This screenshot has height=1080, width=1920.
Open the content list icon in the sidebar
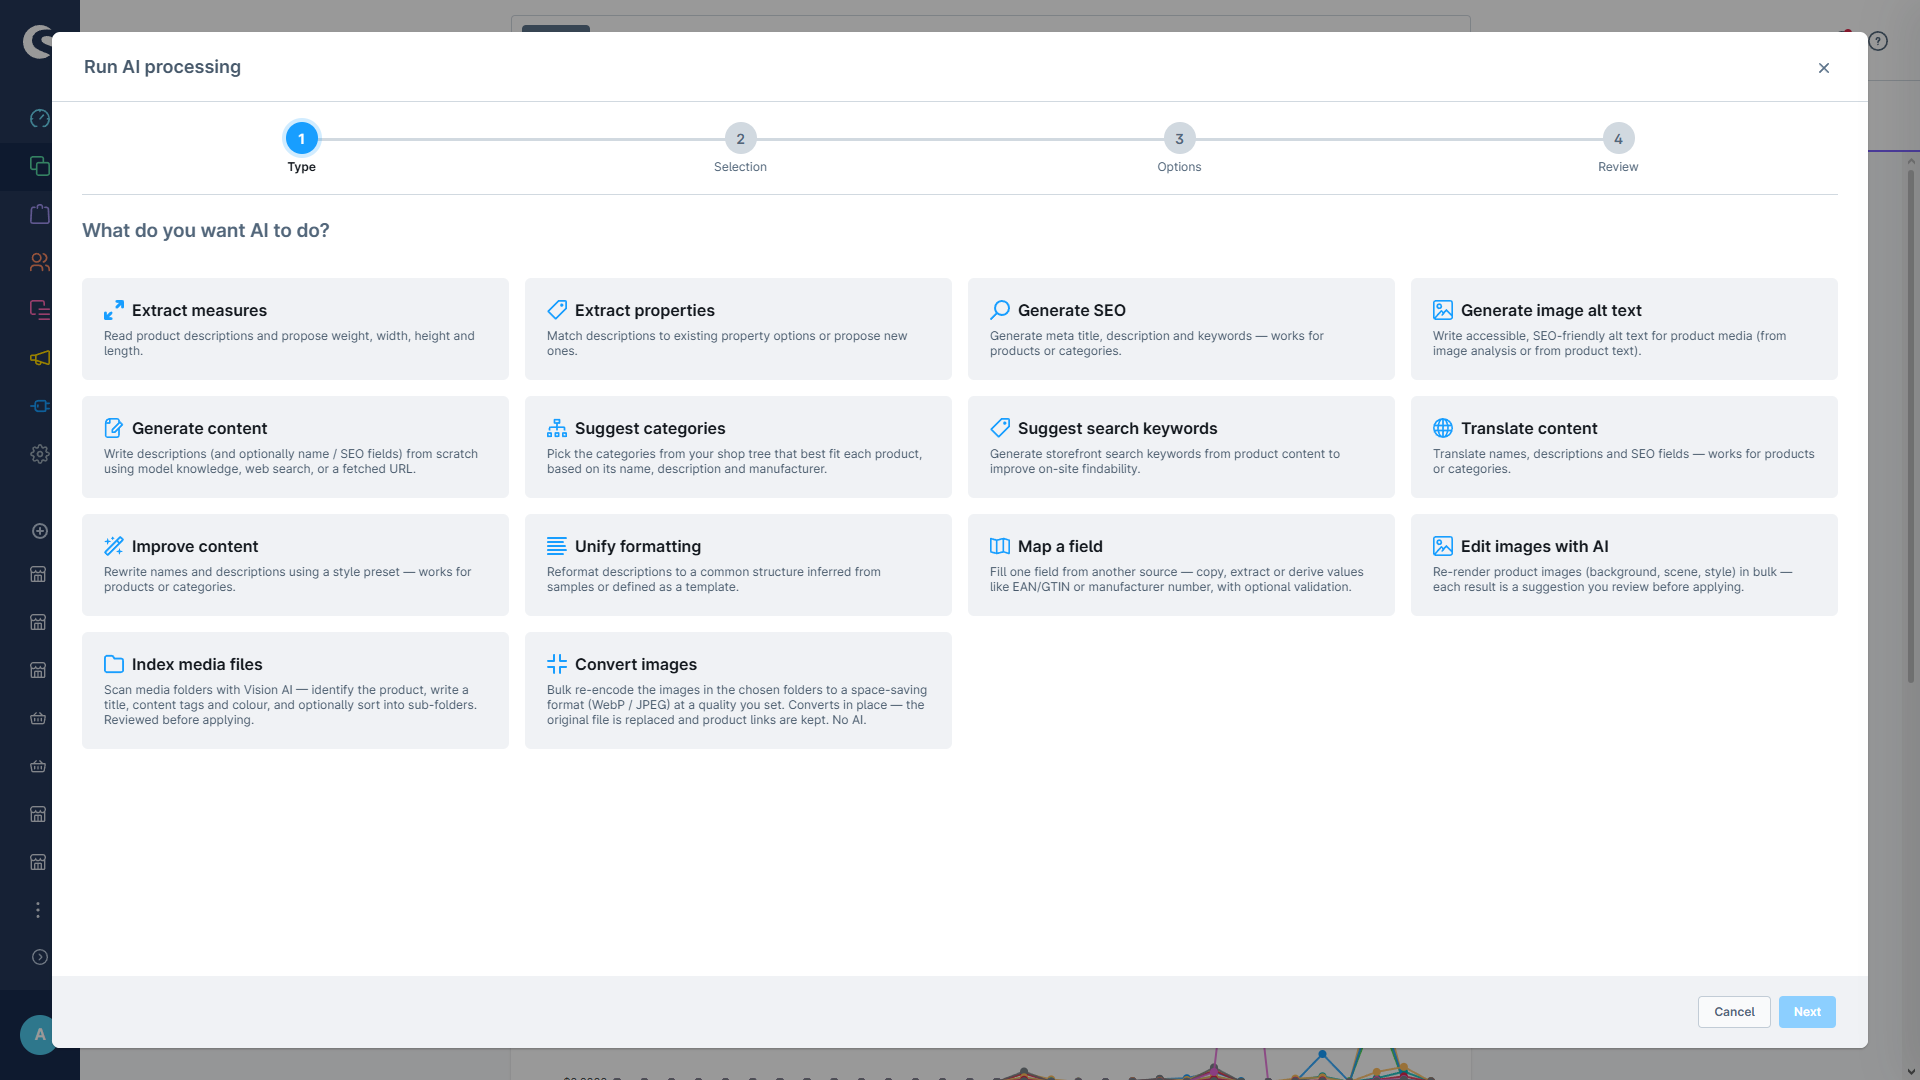pyautogui.click(x=40, y=310)
